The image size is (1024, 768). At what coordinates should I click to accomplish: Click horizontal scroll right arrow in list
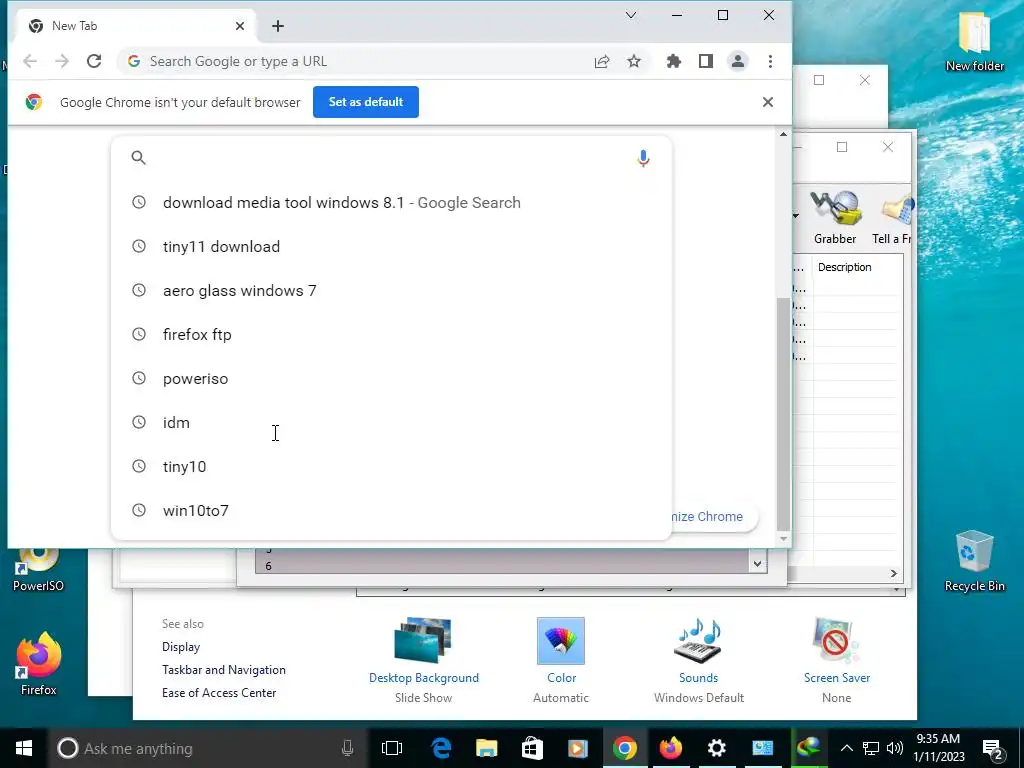pyautogui.click(x=893, y=573)
